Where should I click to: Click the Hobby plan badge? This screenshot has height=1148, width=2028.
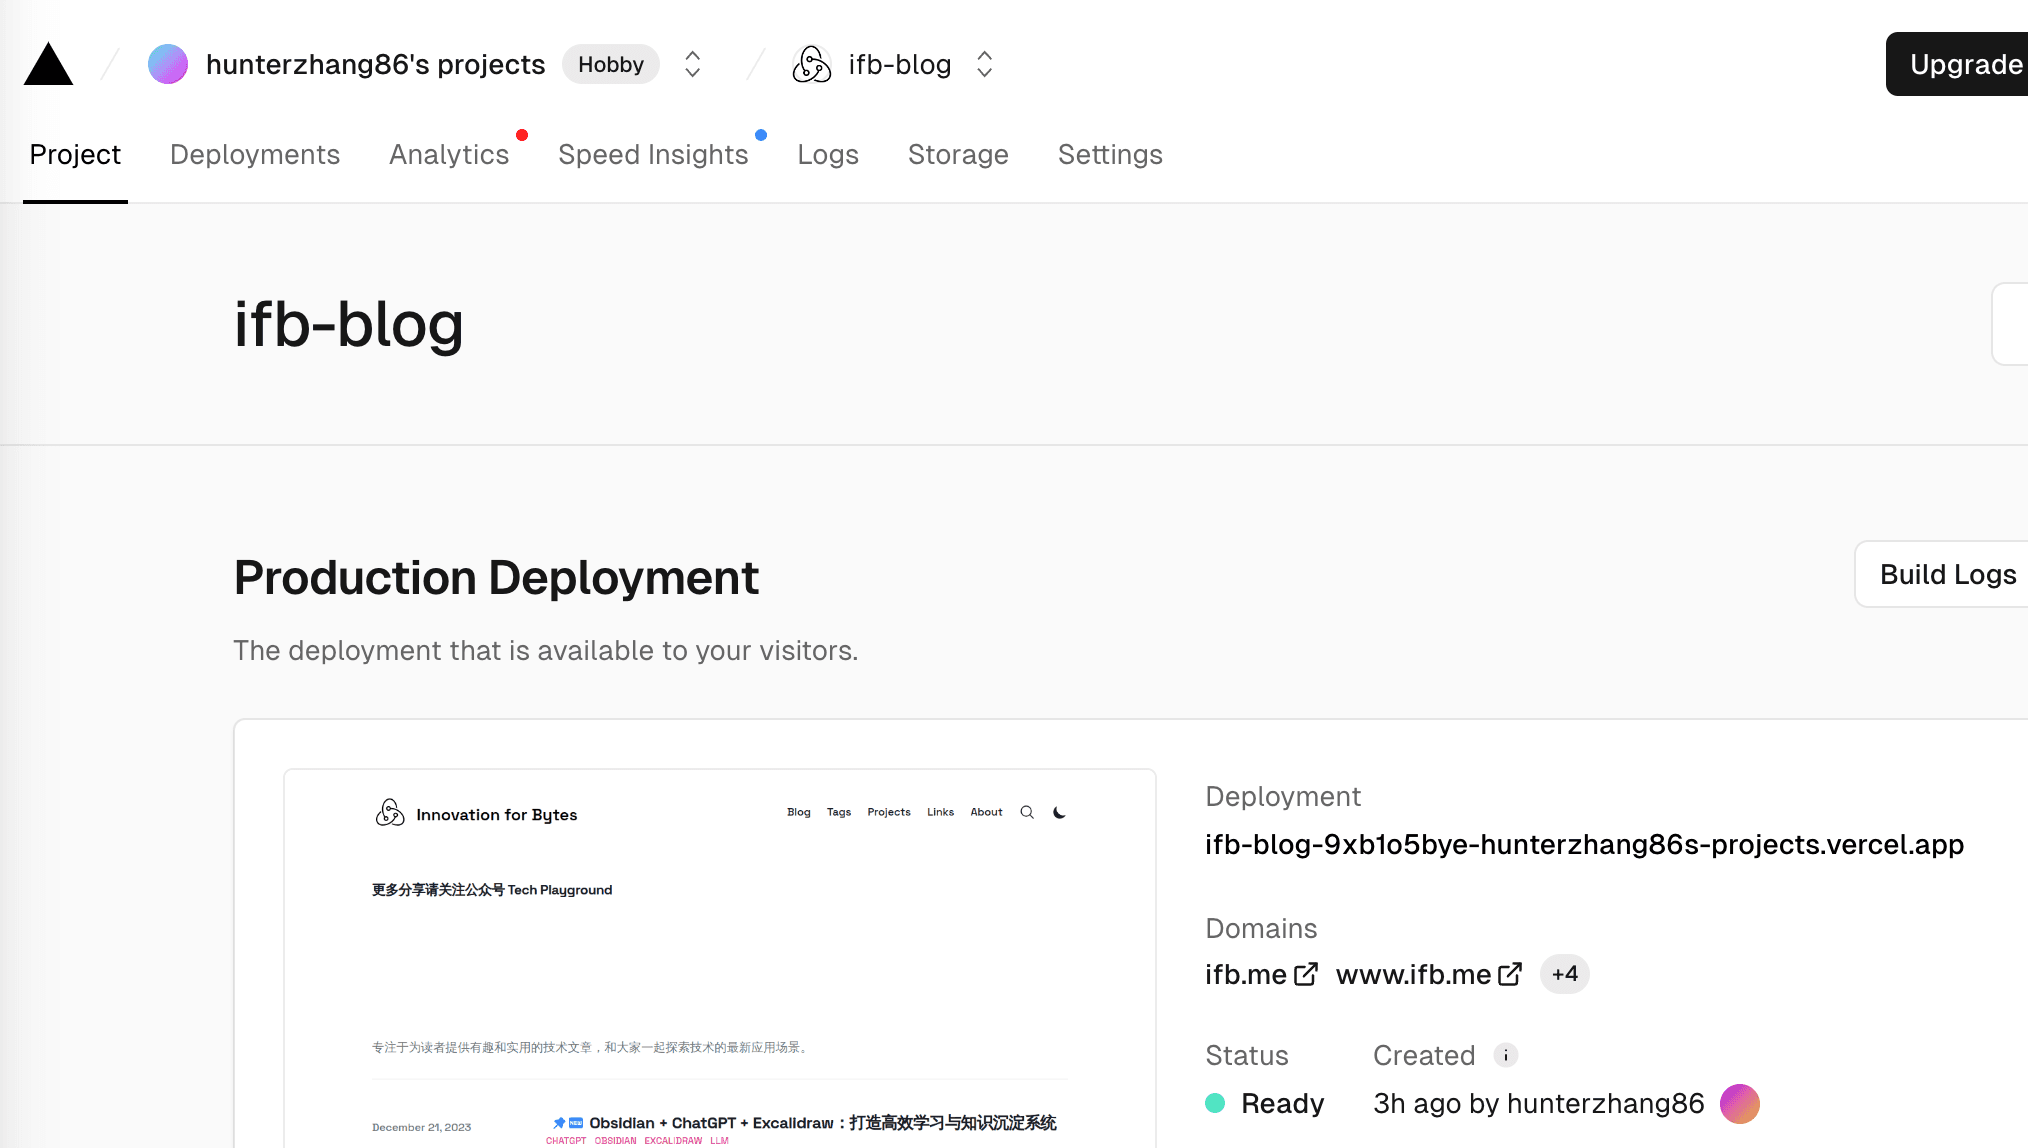(610, 65)
